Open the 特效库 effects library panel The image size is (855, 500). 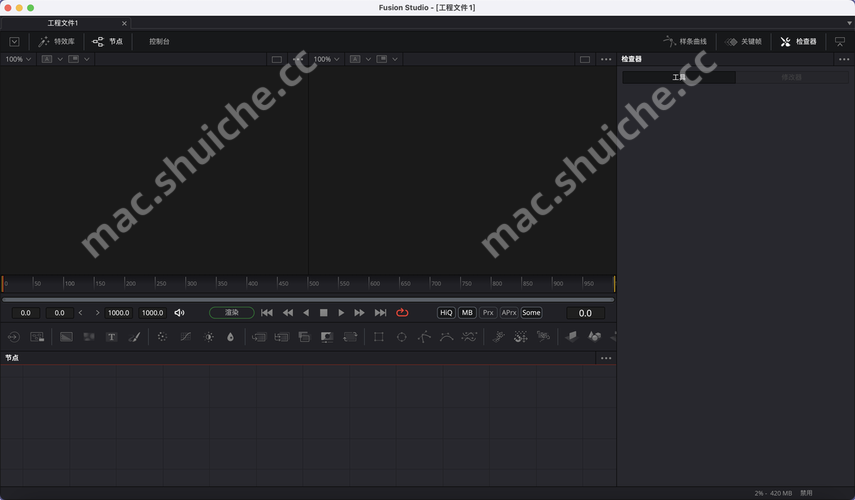[56, 42]
